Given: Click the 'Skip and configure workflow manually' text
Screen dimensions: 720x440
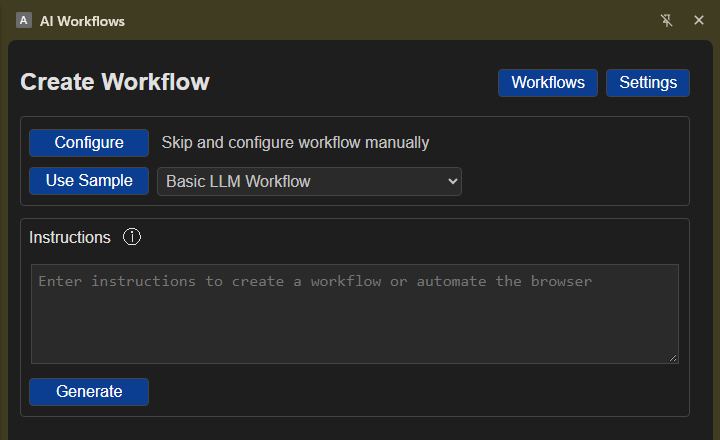Looking at the screenshot, I should [x=295, y=143].
